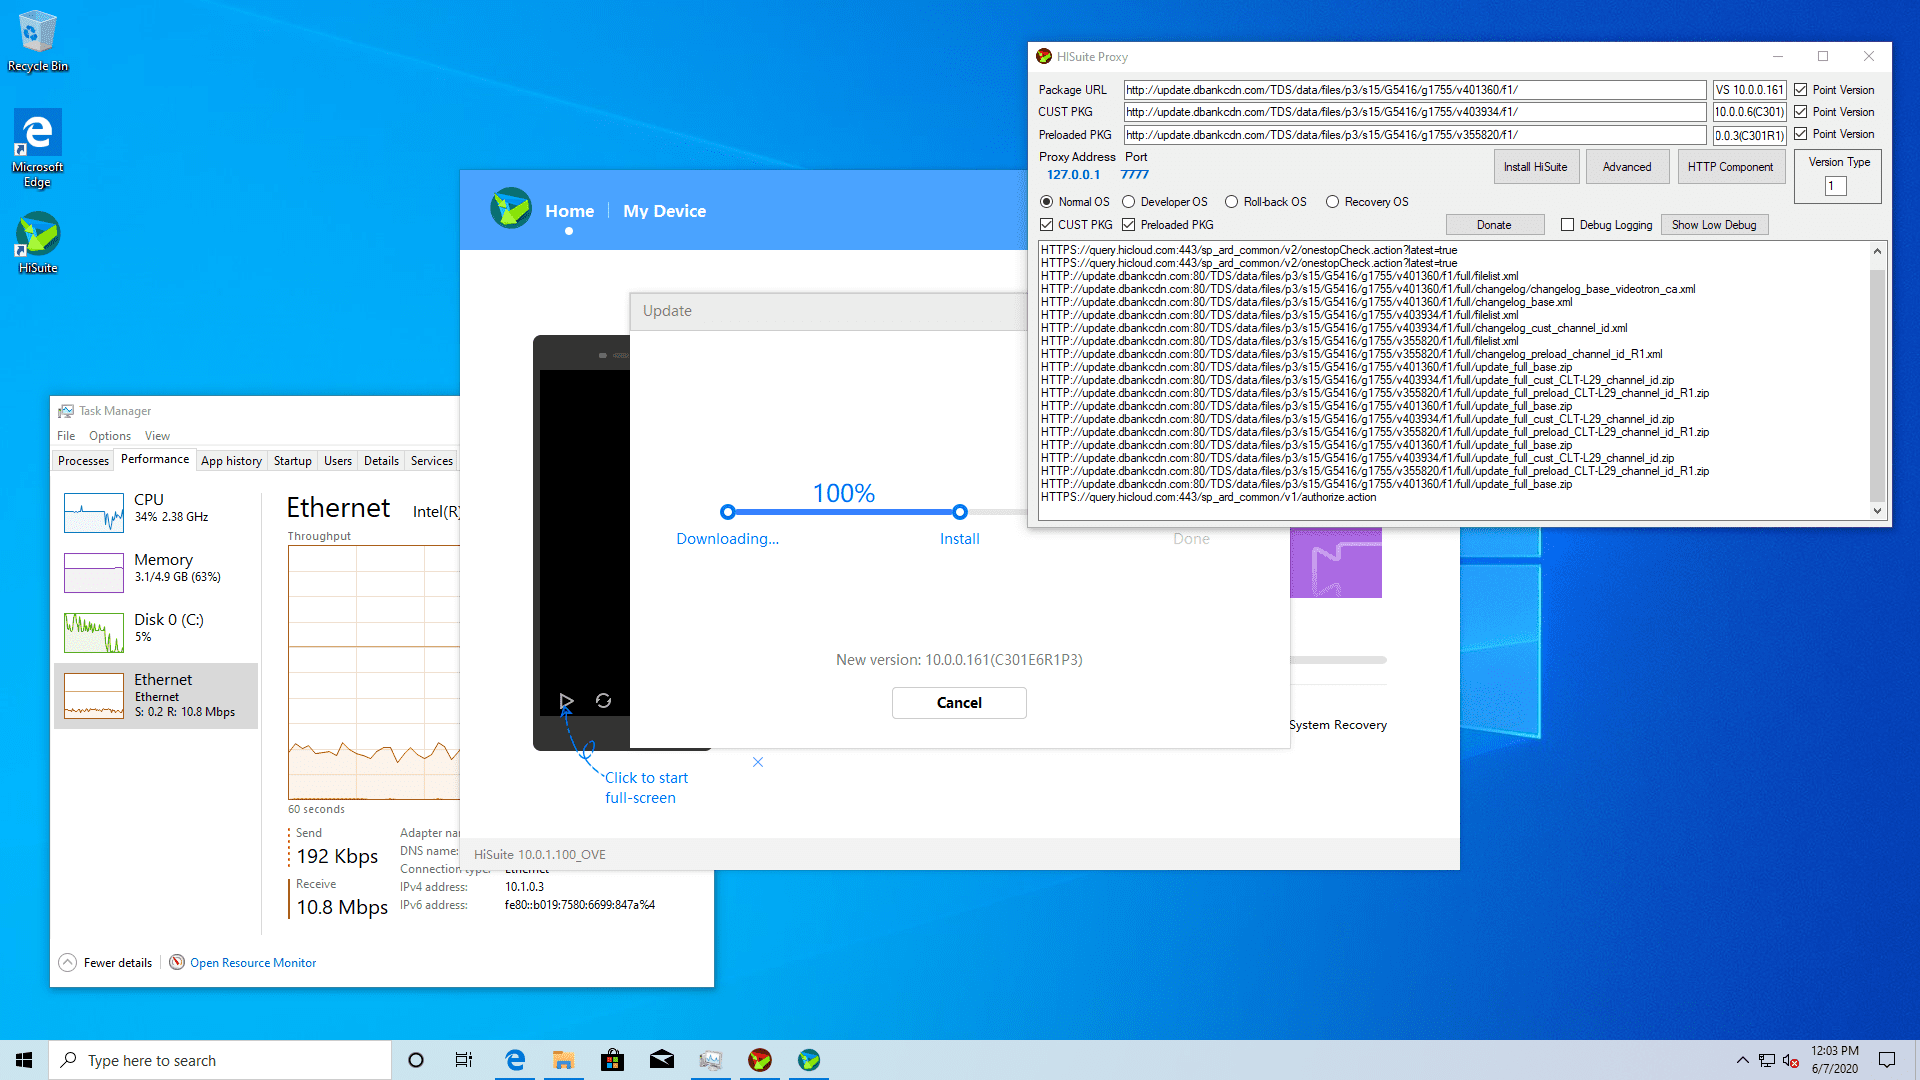
Task: Click Install HiSuite button
Action: pos(1535,166)
